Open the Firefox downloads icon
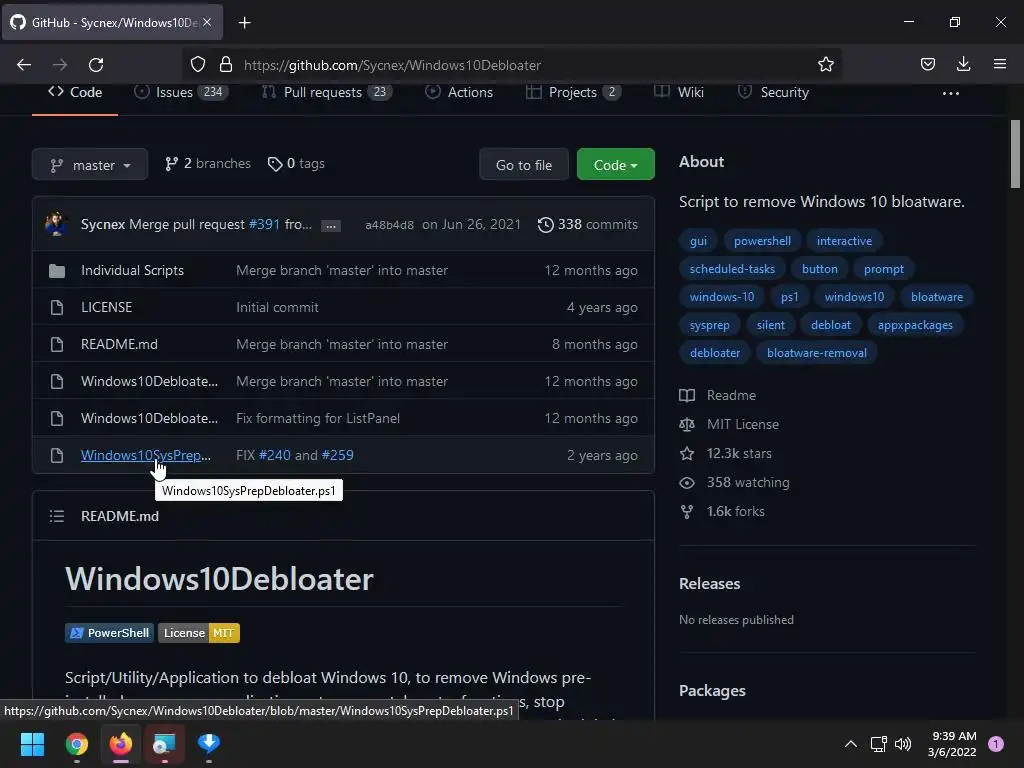 pos(963,64)
